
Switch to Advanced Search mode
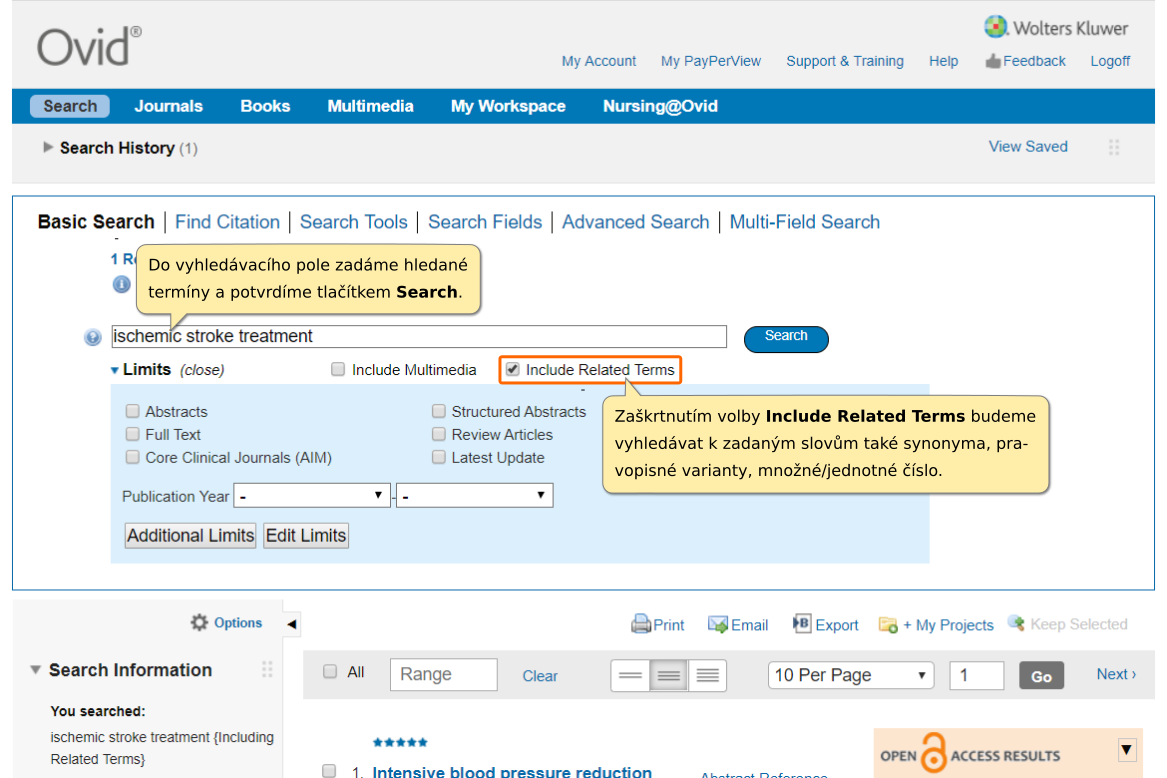click(636, 222)
